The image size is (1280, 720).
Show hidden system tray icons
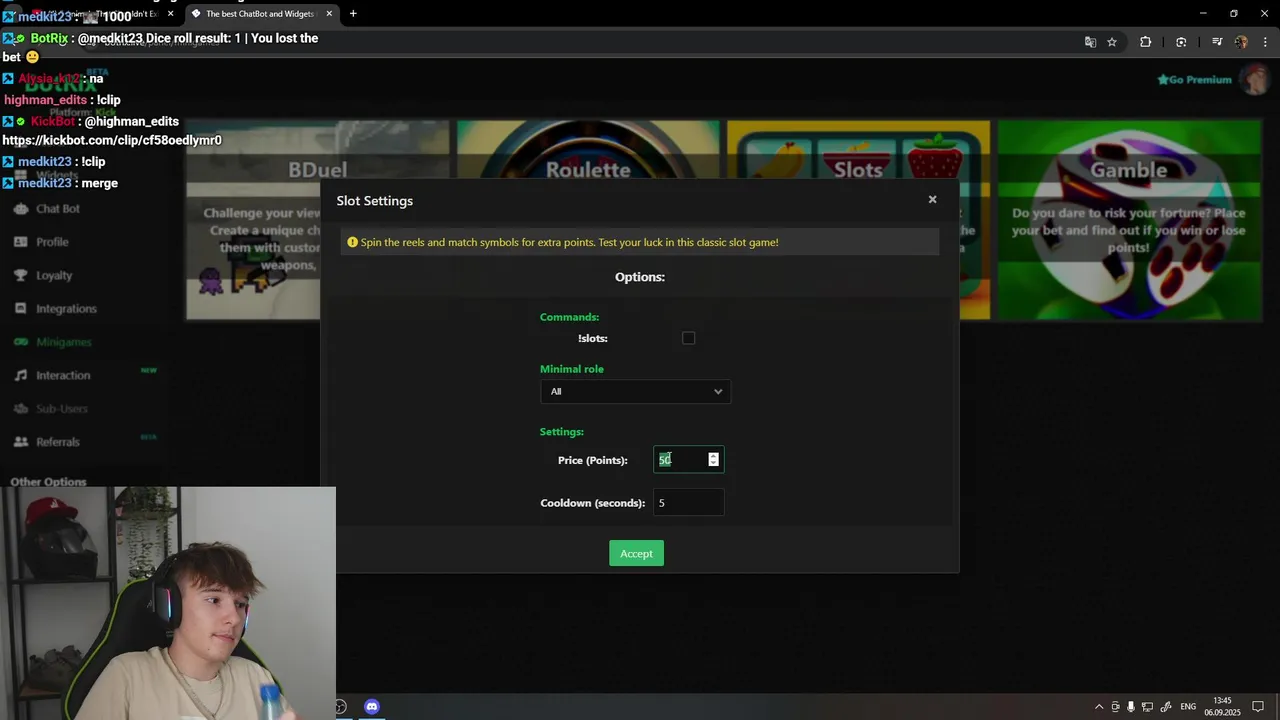pos(1099,706)
